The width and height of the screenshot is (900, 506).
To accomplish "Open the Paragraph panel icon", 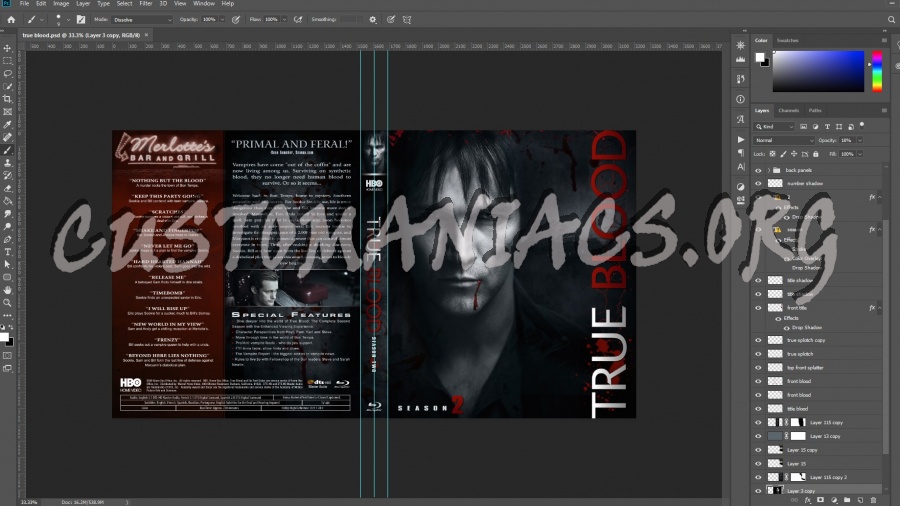I will tap(740, 153).
